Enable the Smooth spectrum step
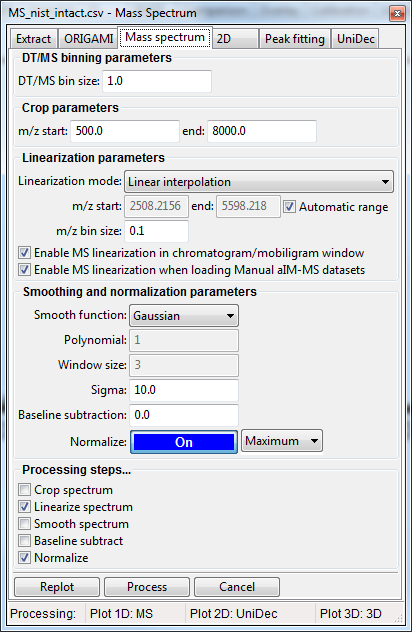 [24, 524]
